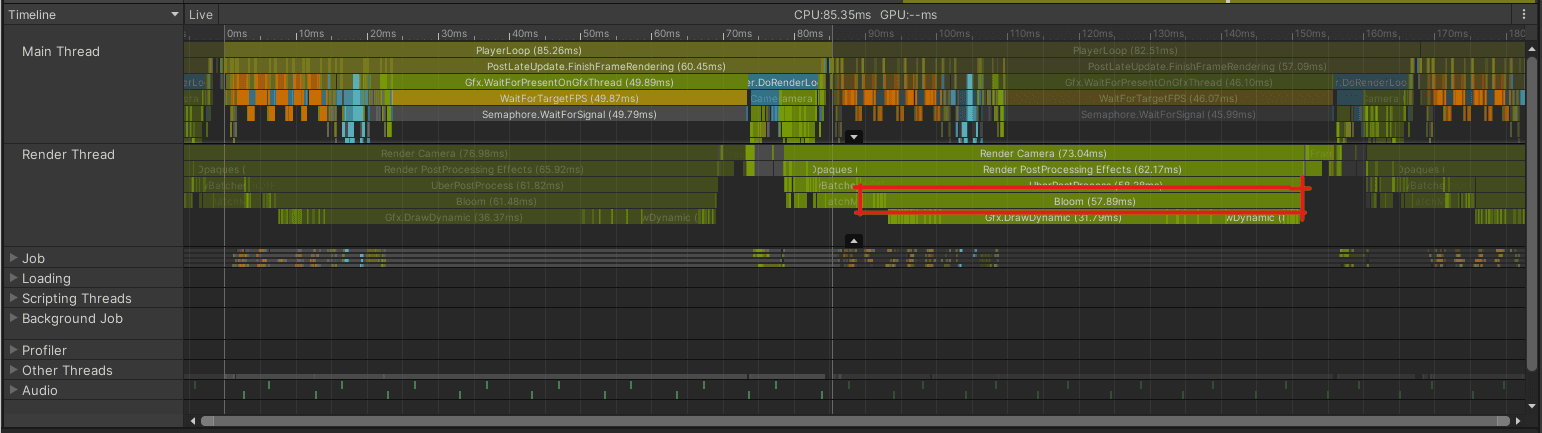The height and width of the screenshot is (433, 1542).
Task: Click the GPU:--ms readout
Action: pos(908,15)
